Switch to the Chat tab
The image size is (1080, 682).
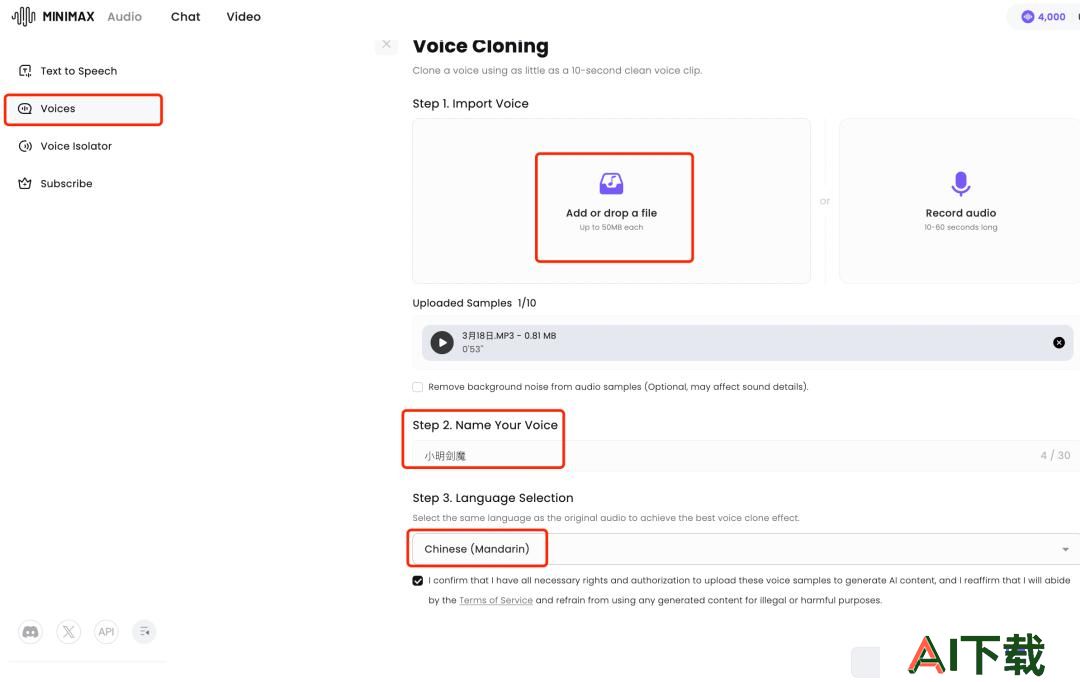pos(185,17)
